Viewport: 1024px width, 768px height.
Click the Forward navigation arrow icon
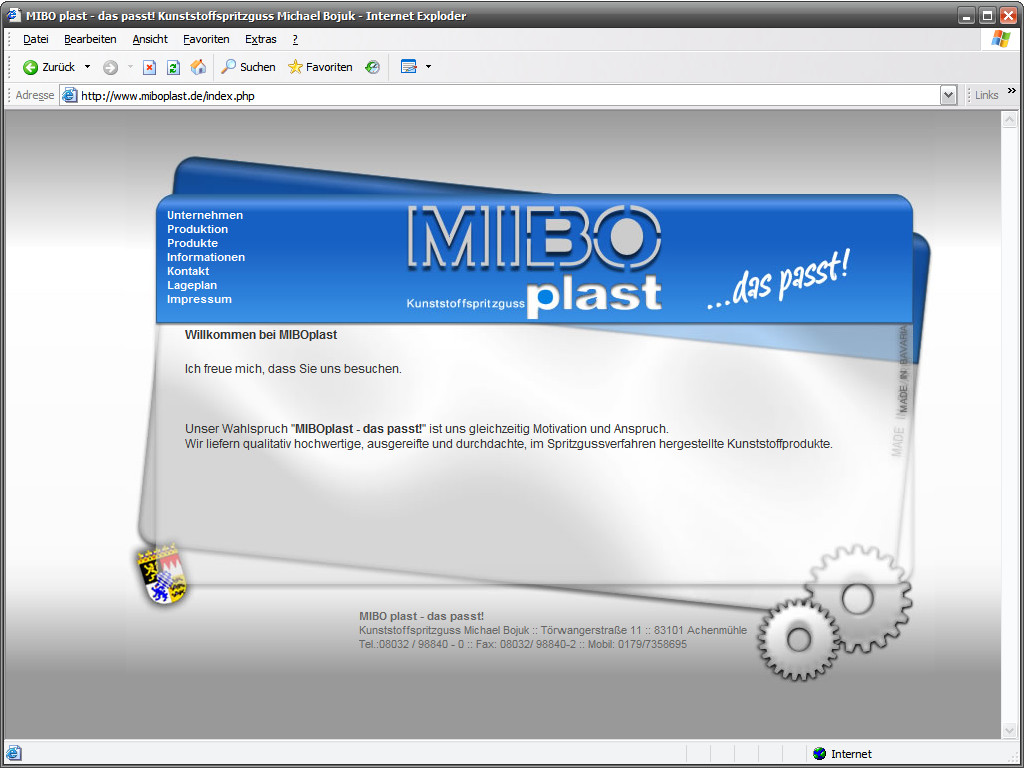pos(110,67)
